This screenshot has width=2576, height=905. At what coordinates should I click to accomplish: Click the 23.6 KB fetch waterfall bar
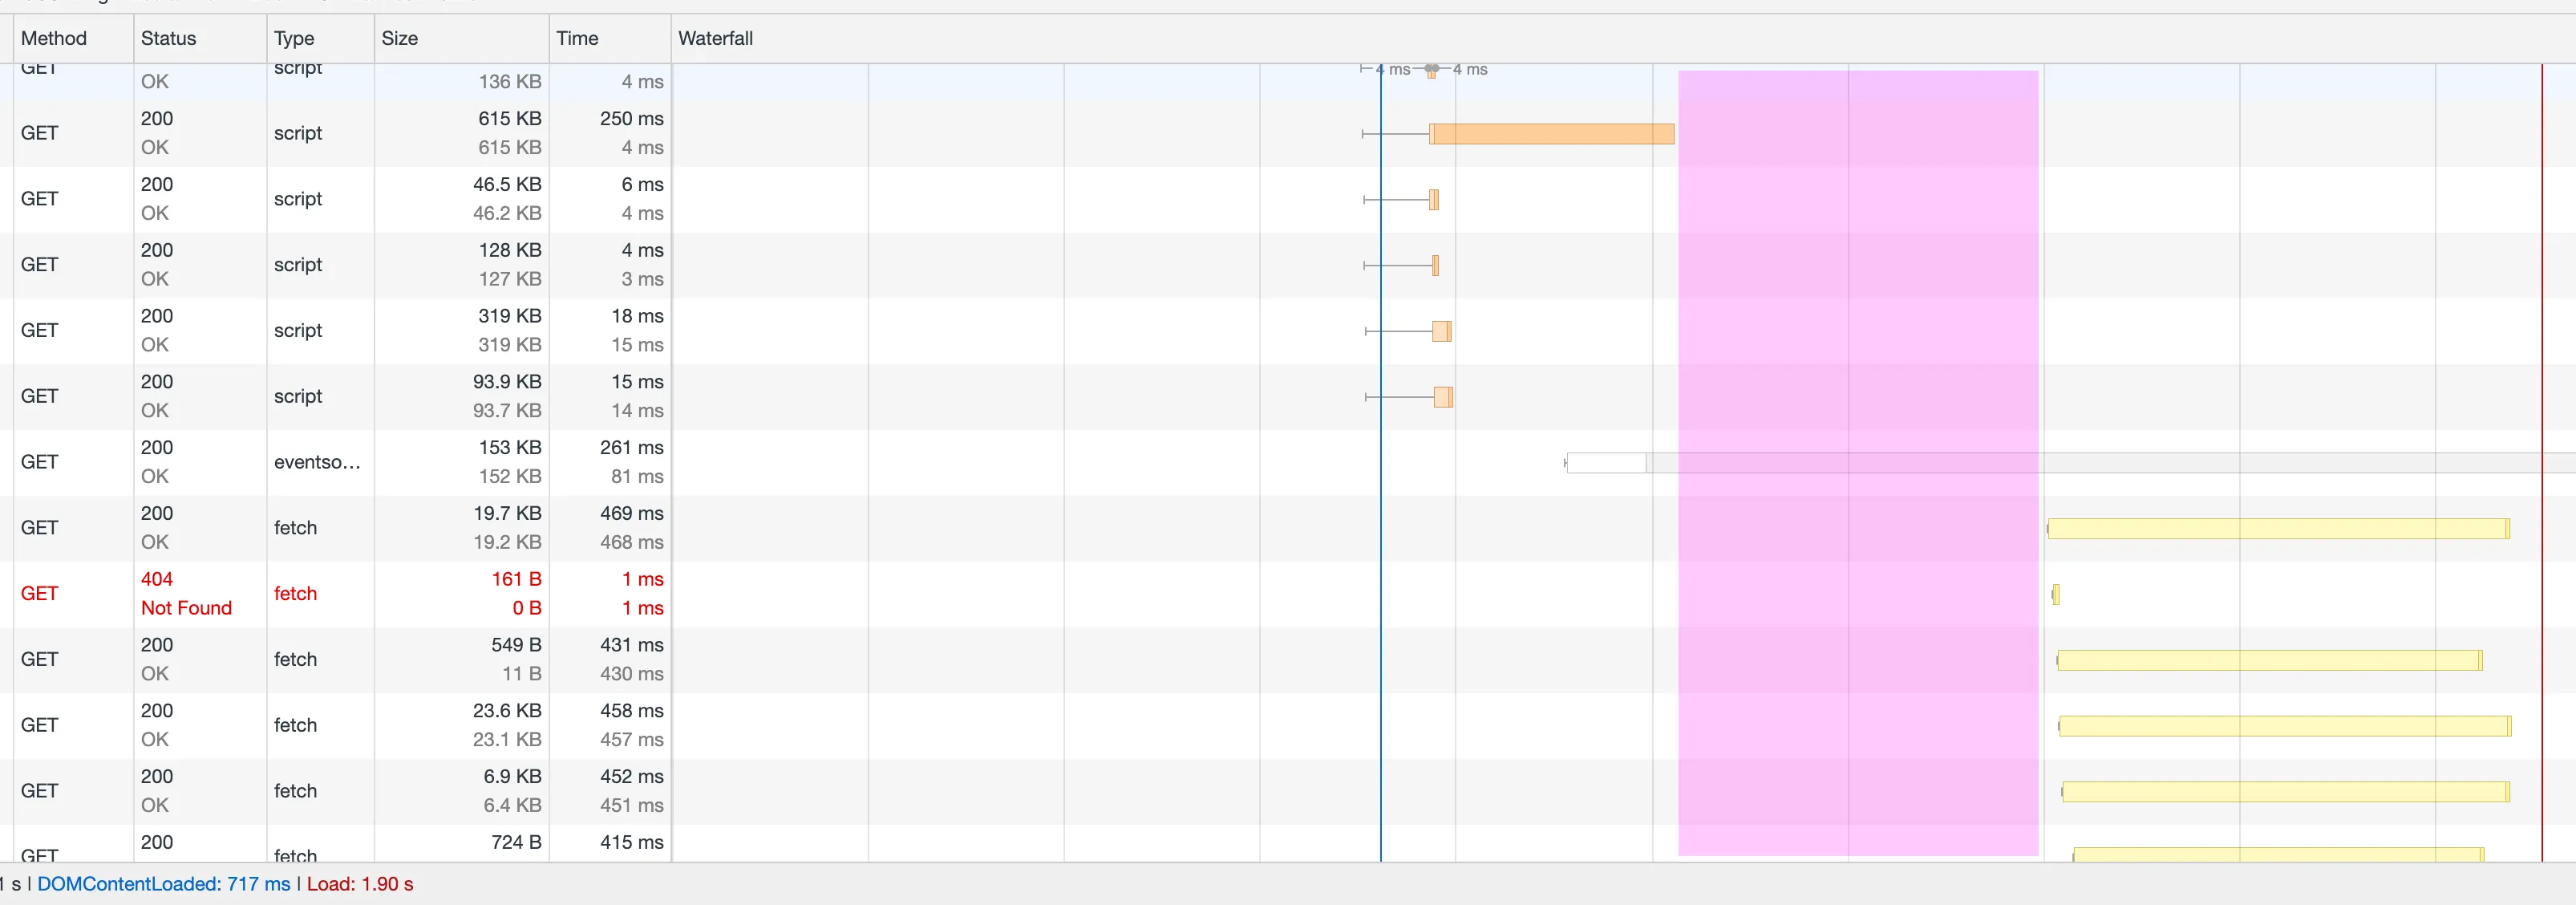point(2284,726)
